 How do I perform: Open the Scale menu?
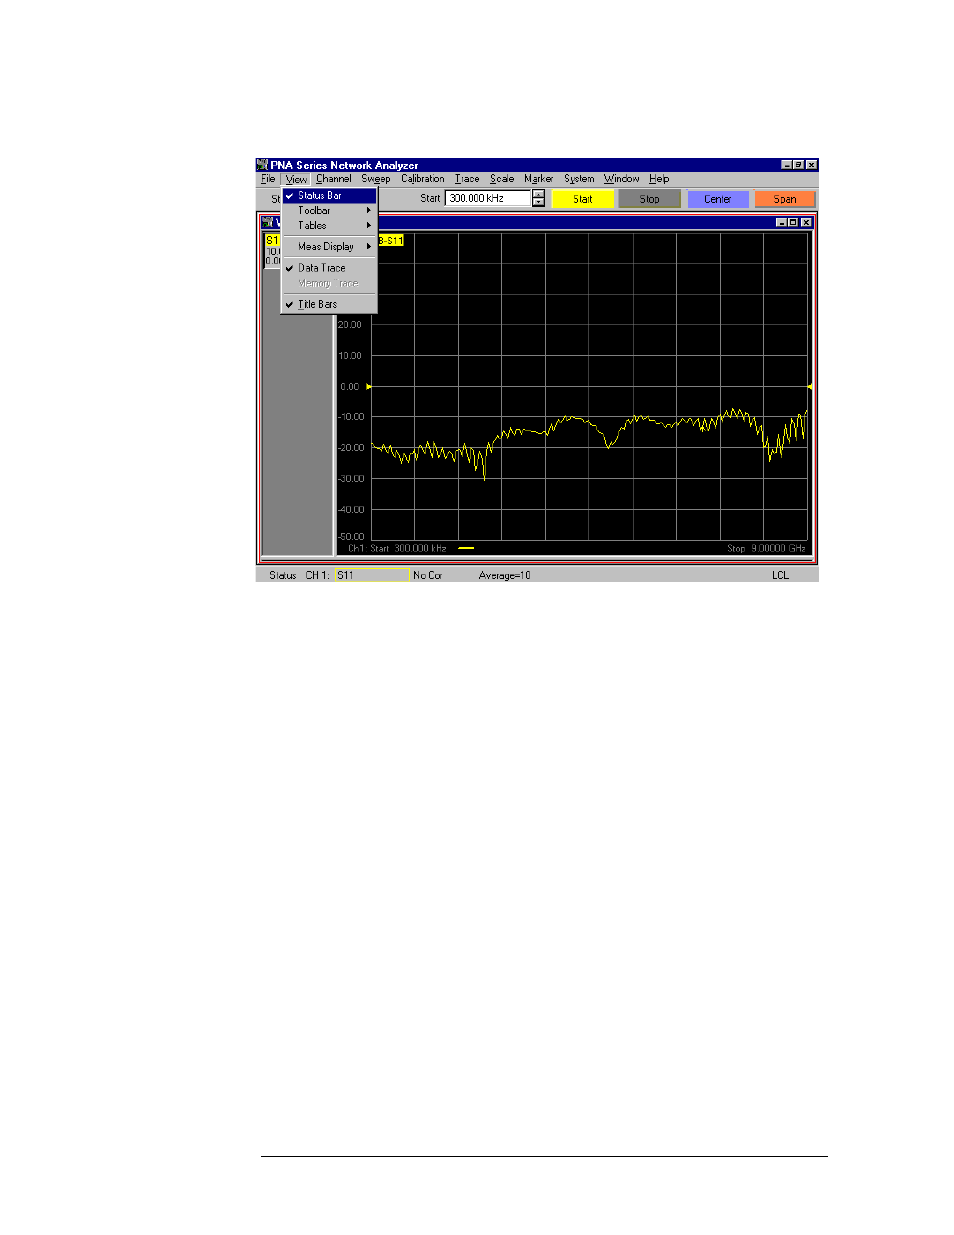(x=502, y=179)
